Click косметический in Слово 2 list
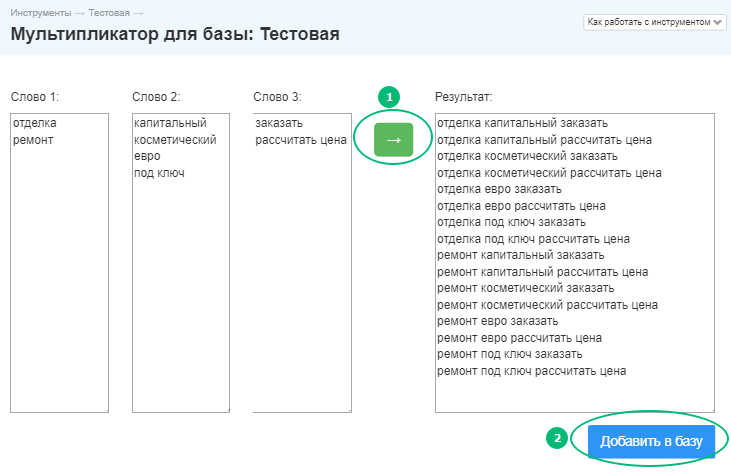The width and height of the screenshot is (731, 474). (x=175, y=140)
